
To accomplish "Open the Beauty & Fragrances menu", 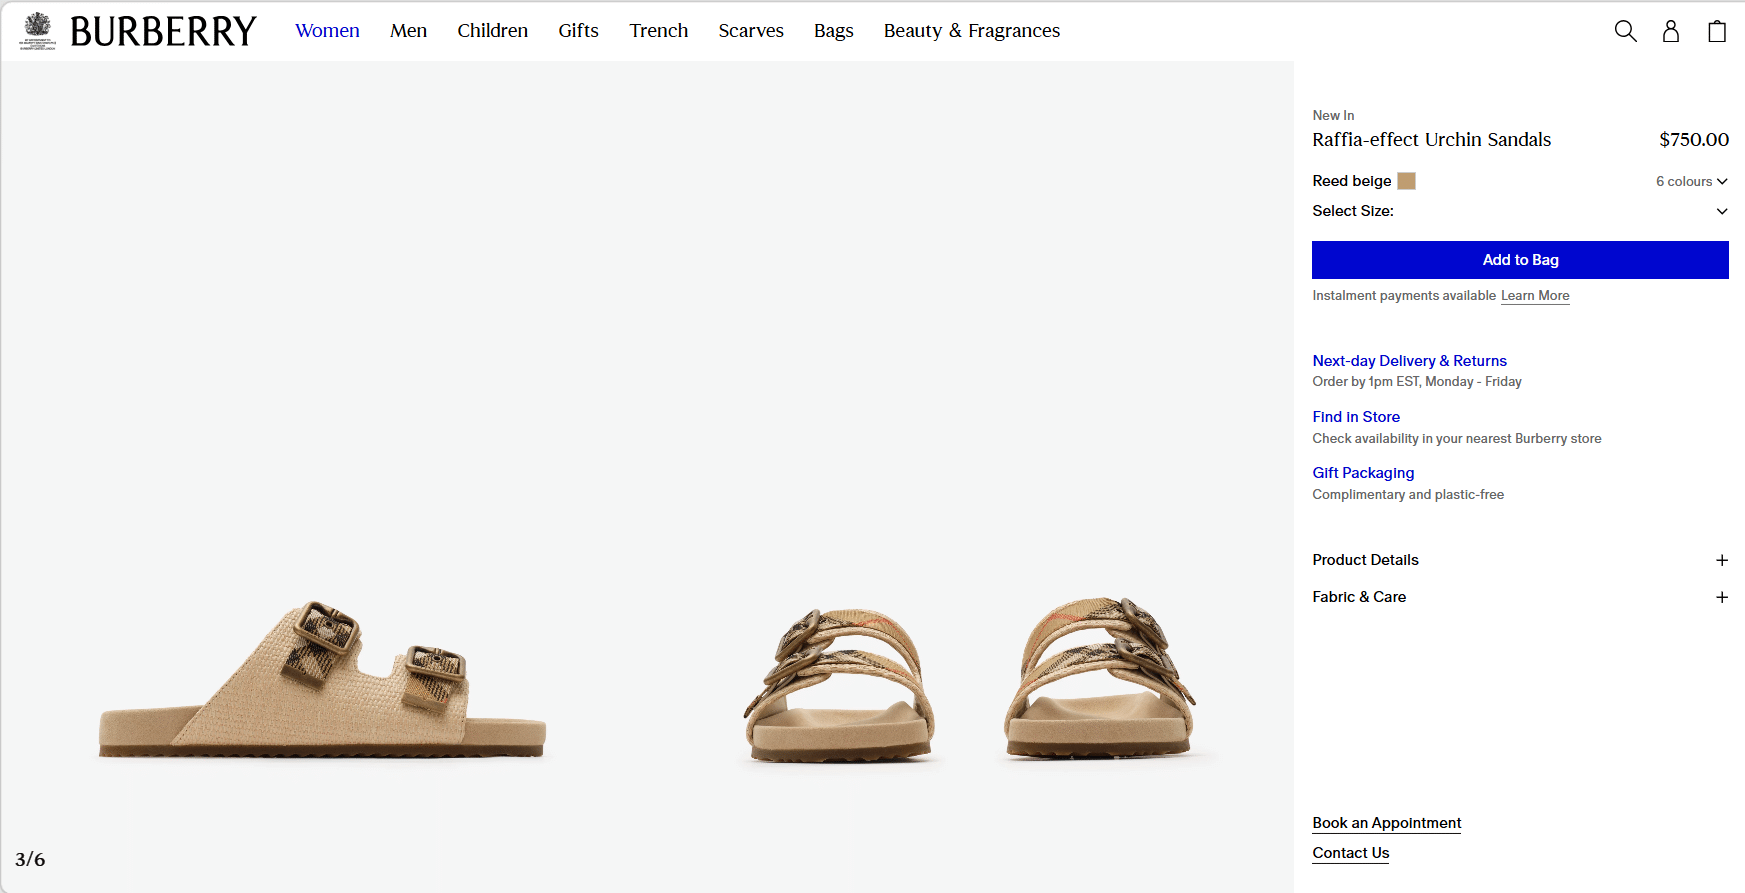I will pyautogui.click(x=971, y=31).
